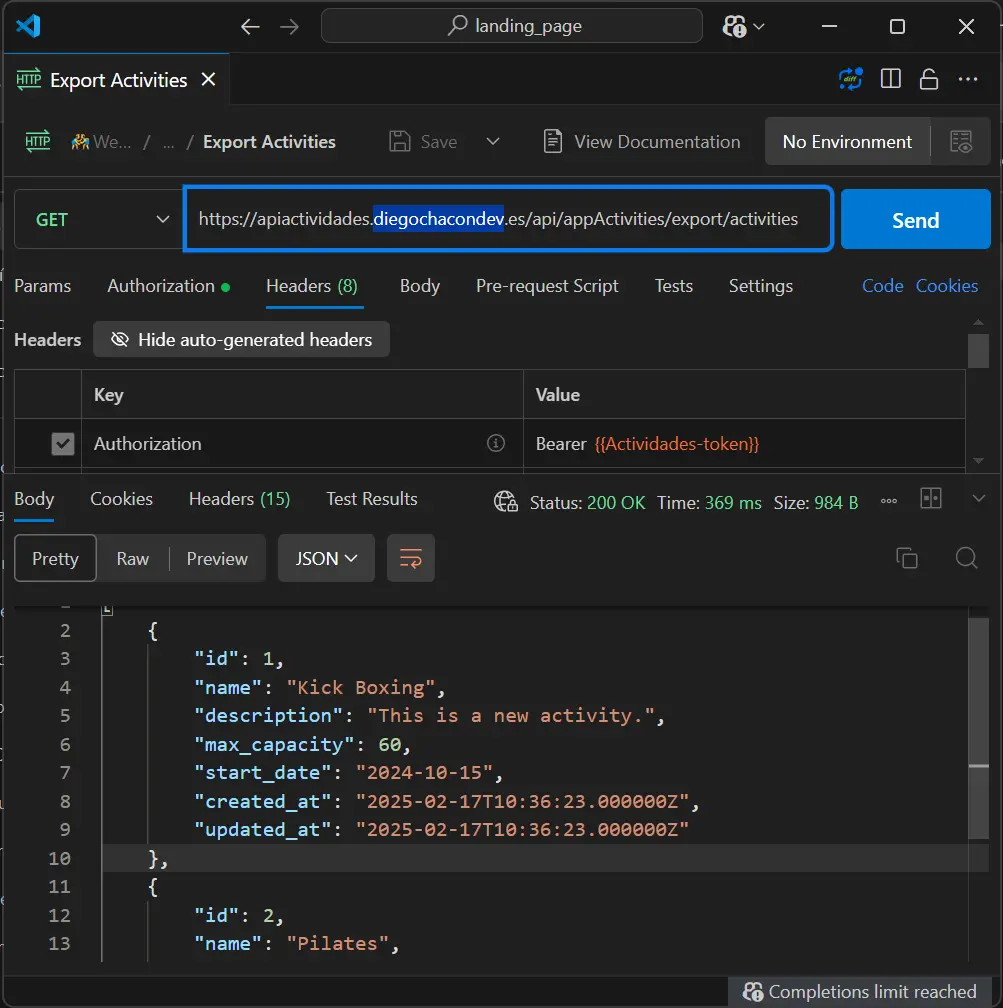1003x1008 pixels.
Task: Search the response body
Action: [966, 558]
